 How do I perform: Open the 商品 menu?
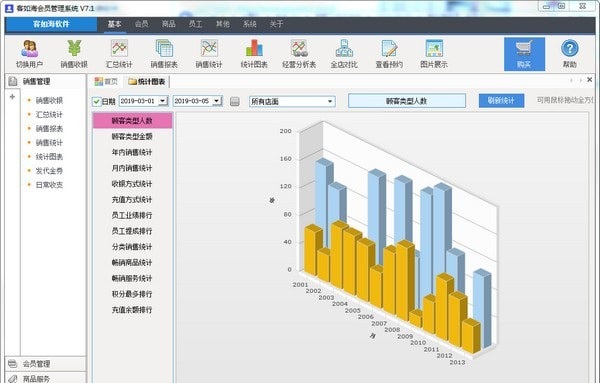click(x=168, y=24)
